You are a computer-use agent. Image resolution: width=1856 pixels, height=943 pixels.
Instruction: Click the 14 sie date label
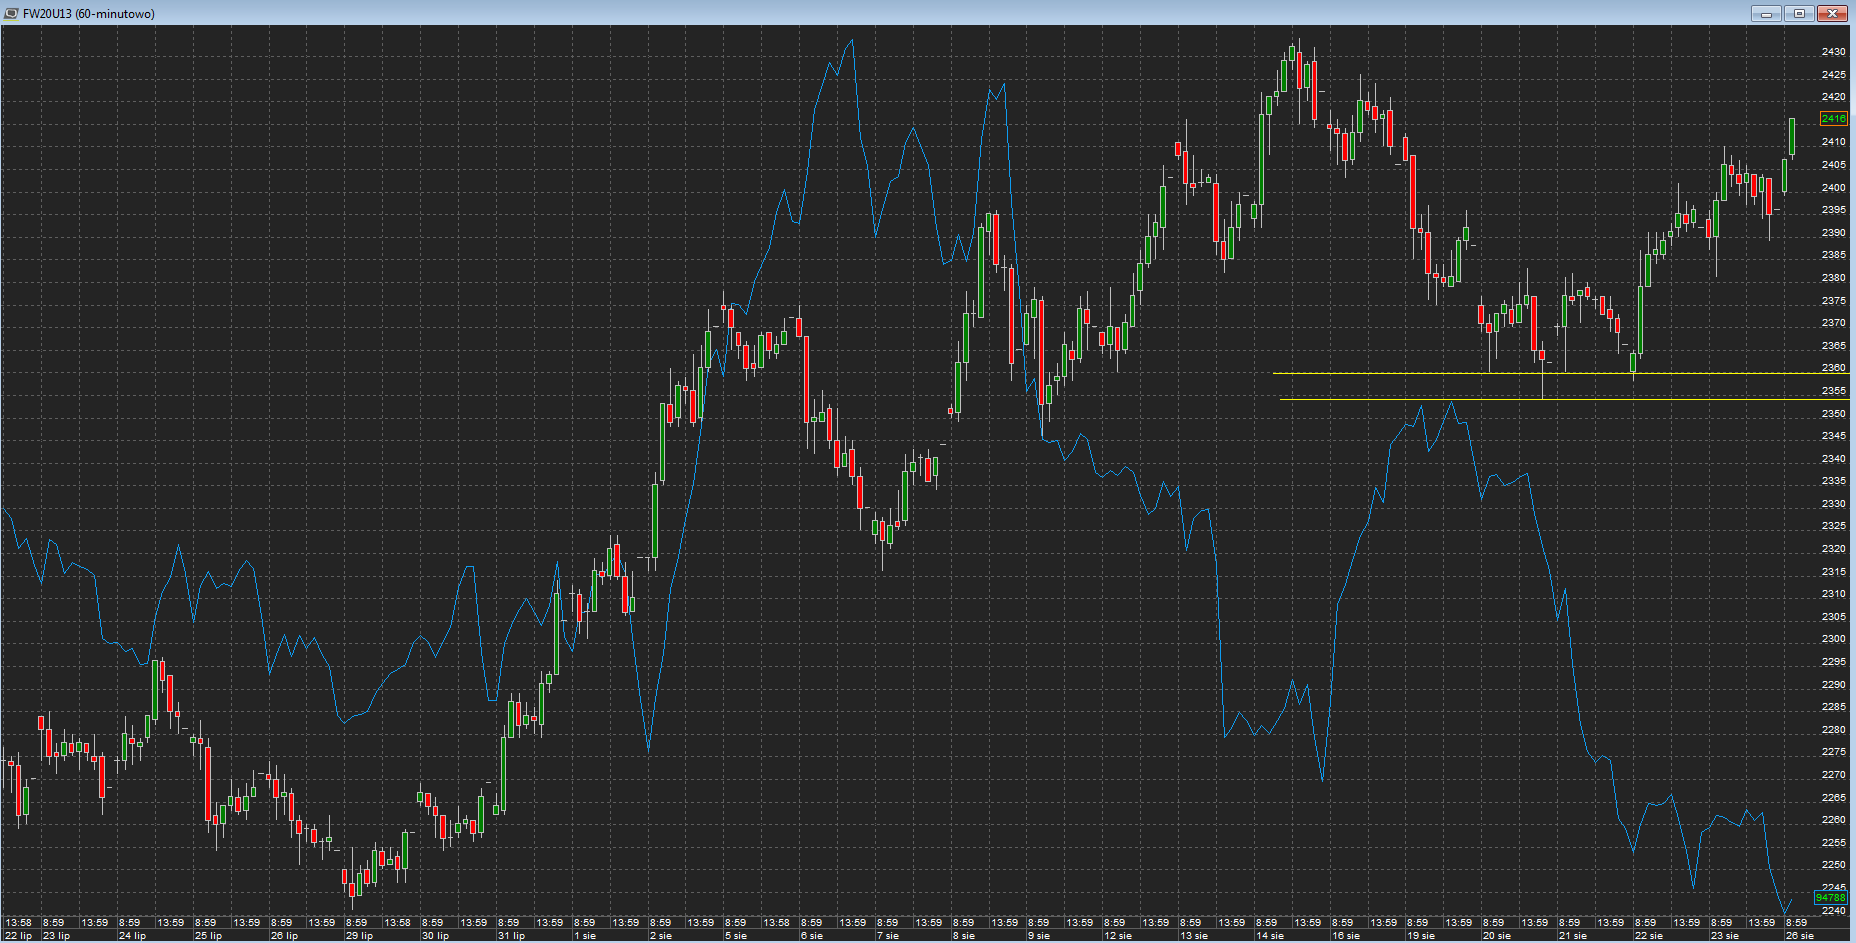point(1270,936)
